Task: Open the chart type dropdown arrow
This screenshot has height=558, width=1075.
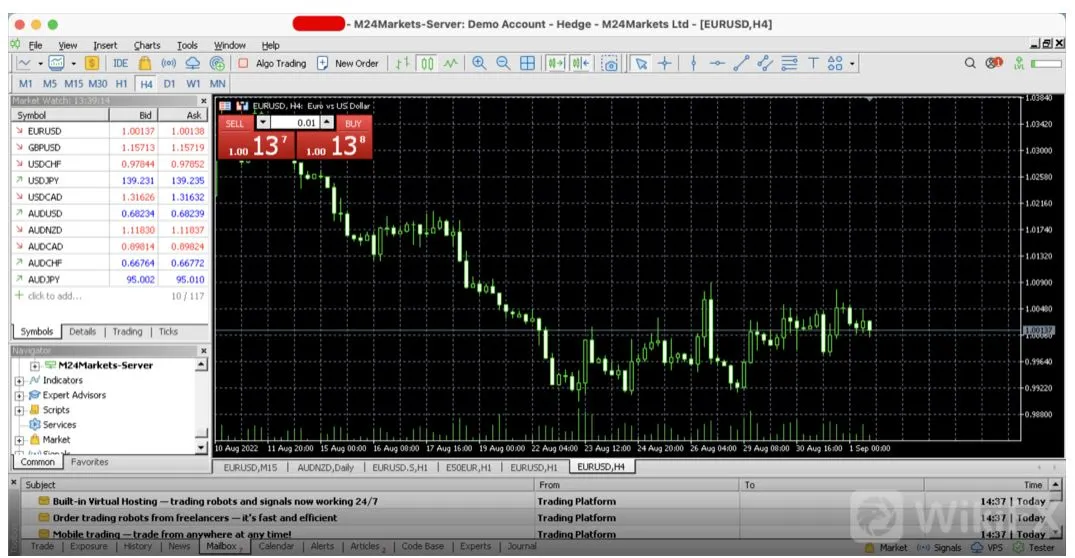Action: click(x=40, y=64)
